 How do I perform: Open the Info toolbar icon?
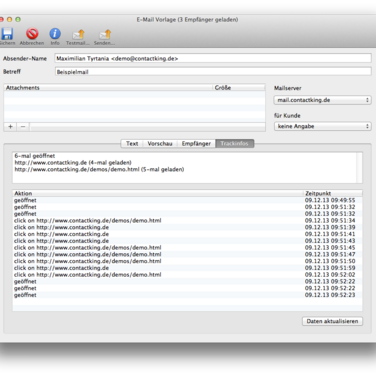[55, 34]
